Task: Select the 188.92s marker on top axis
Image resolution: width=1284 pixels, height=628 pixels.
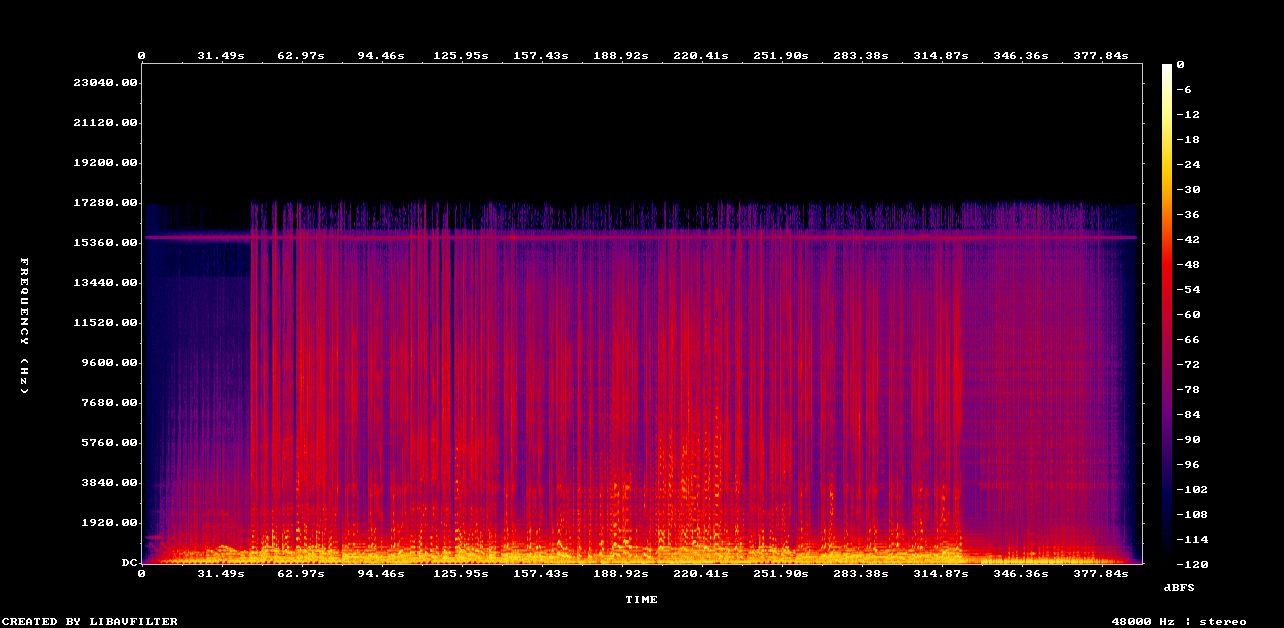Action: (x=620, y=56)
